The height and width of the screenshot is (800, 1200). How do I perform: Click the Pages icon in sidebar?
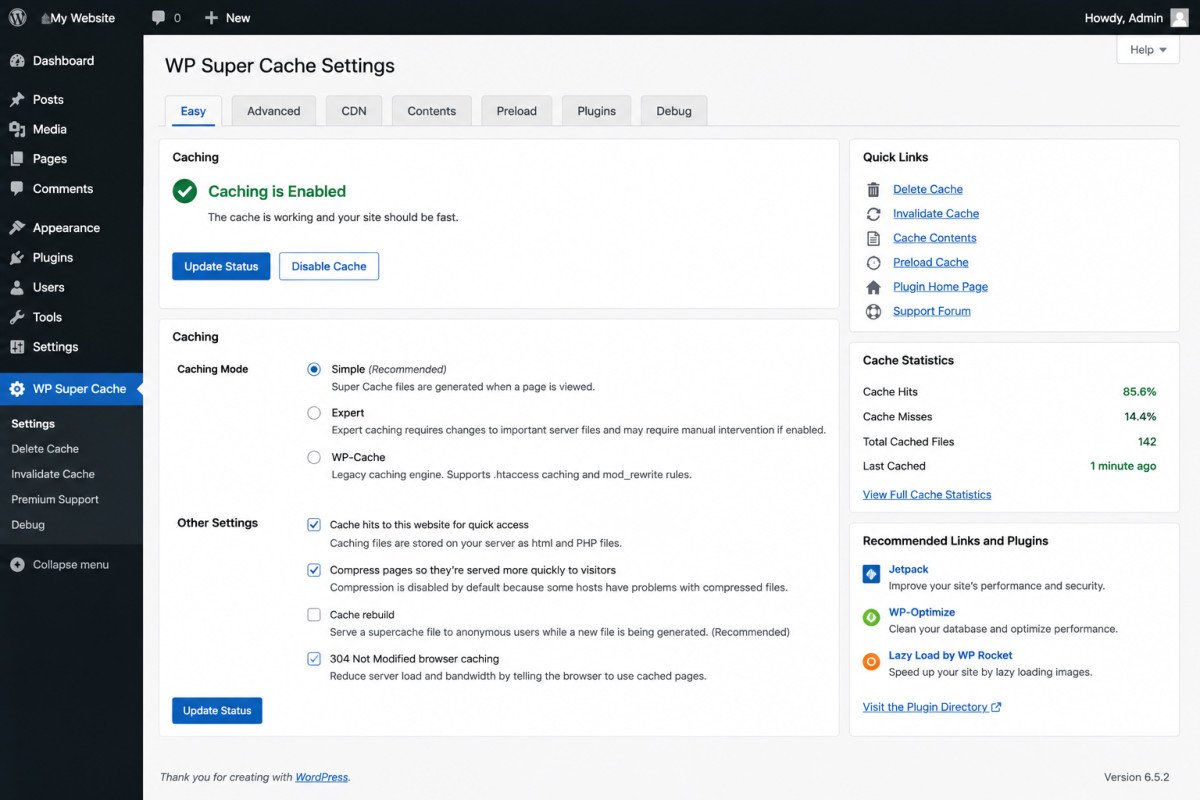(17, 159)
